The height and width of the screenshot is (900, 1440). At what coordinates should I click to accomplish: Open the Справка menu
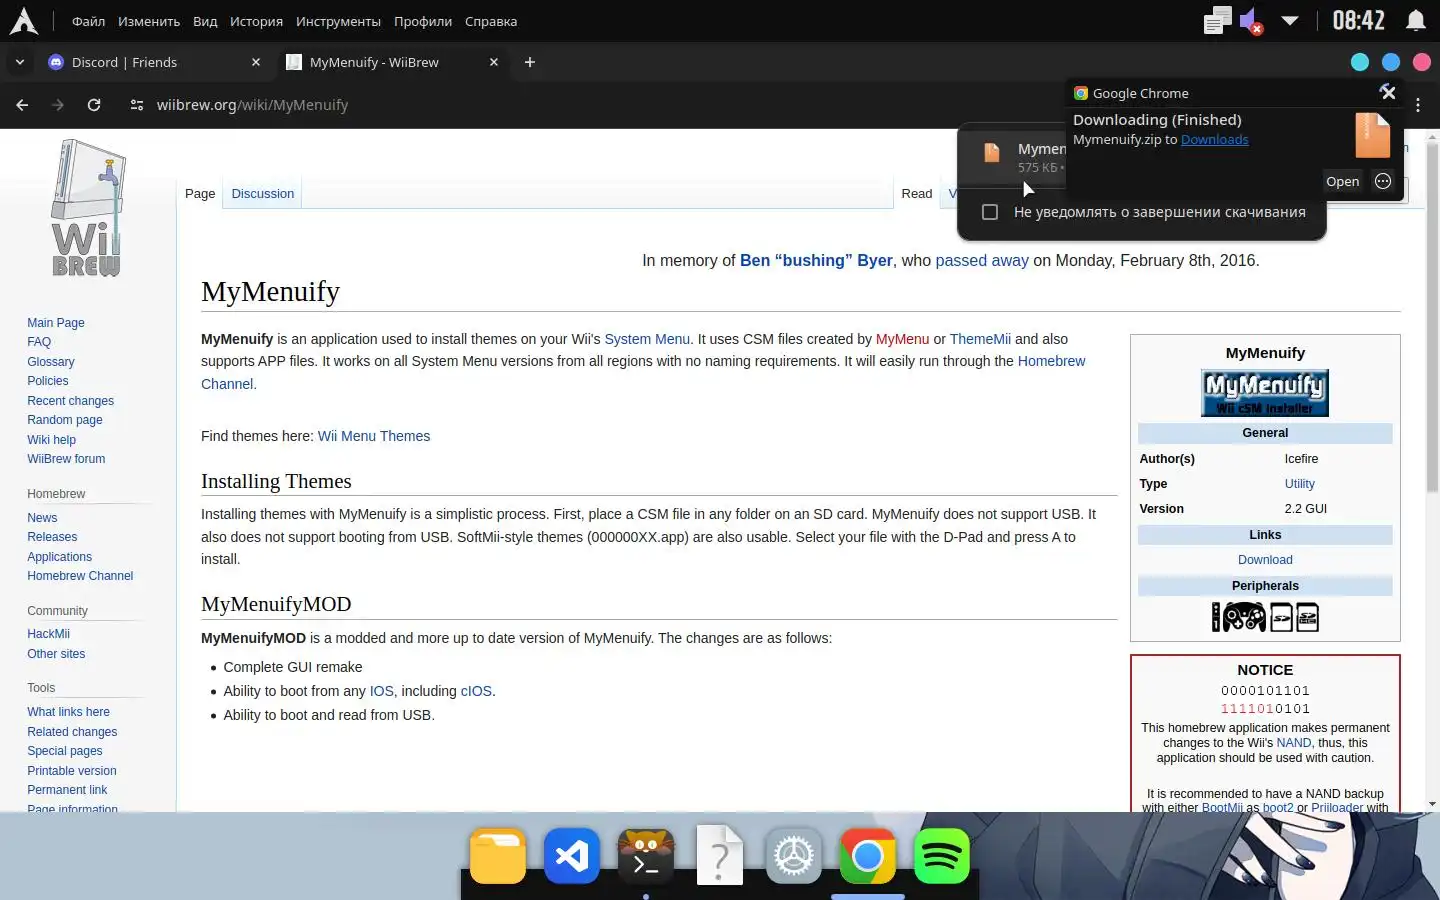point(491,21)
